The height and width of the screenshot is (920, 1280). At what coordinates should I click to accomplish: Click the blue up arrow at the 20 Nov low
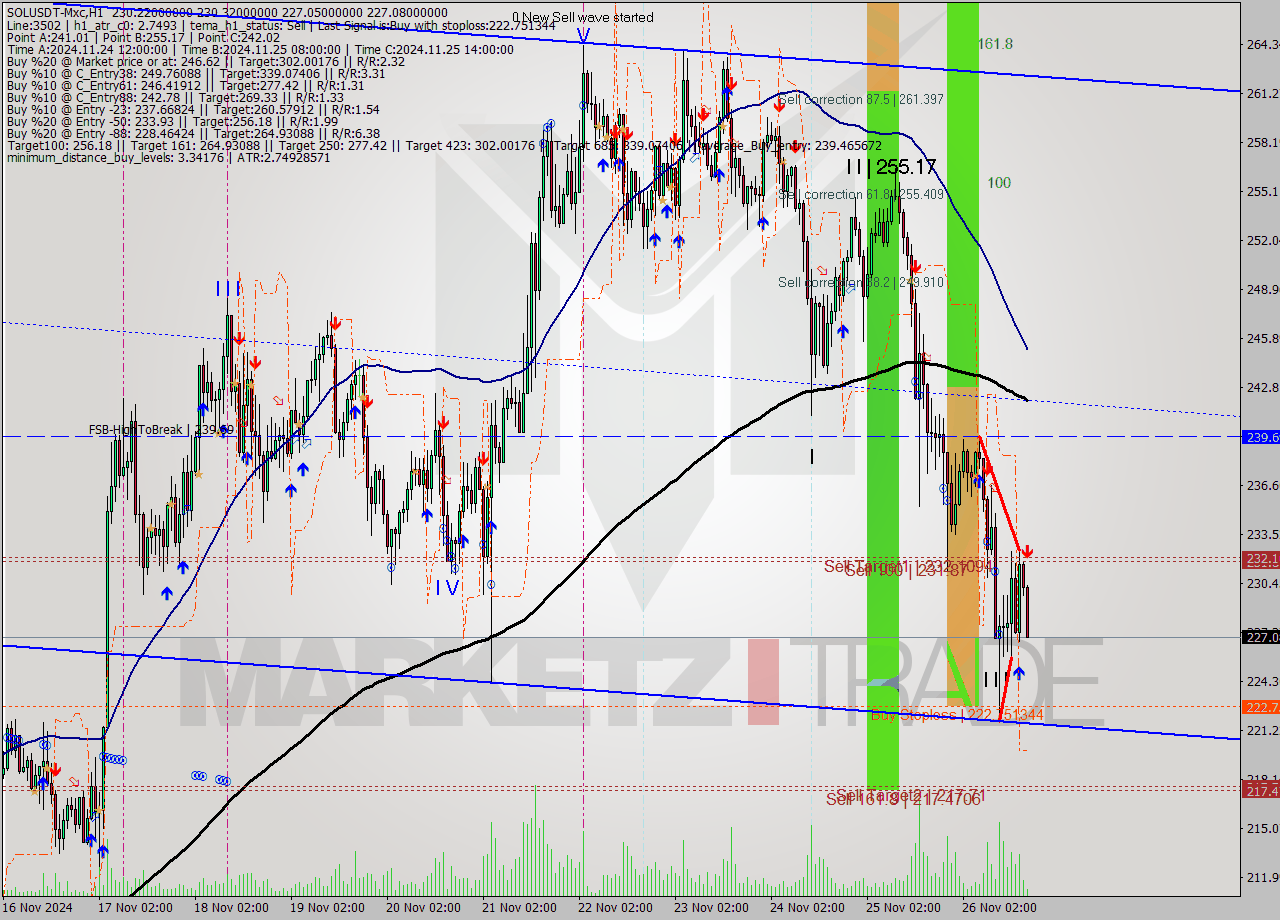428,516
